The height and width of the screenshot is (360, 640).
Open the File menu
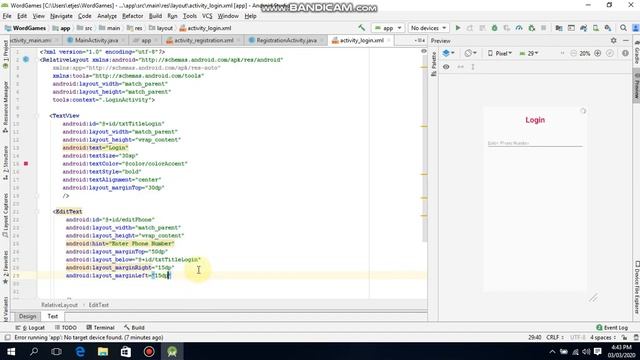(7, 16)
